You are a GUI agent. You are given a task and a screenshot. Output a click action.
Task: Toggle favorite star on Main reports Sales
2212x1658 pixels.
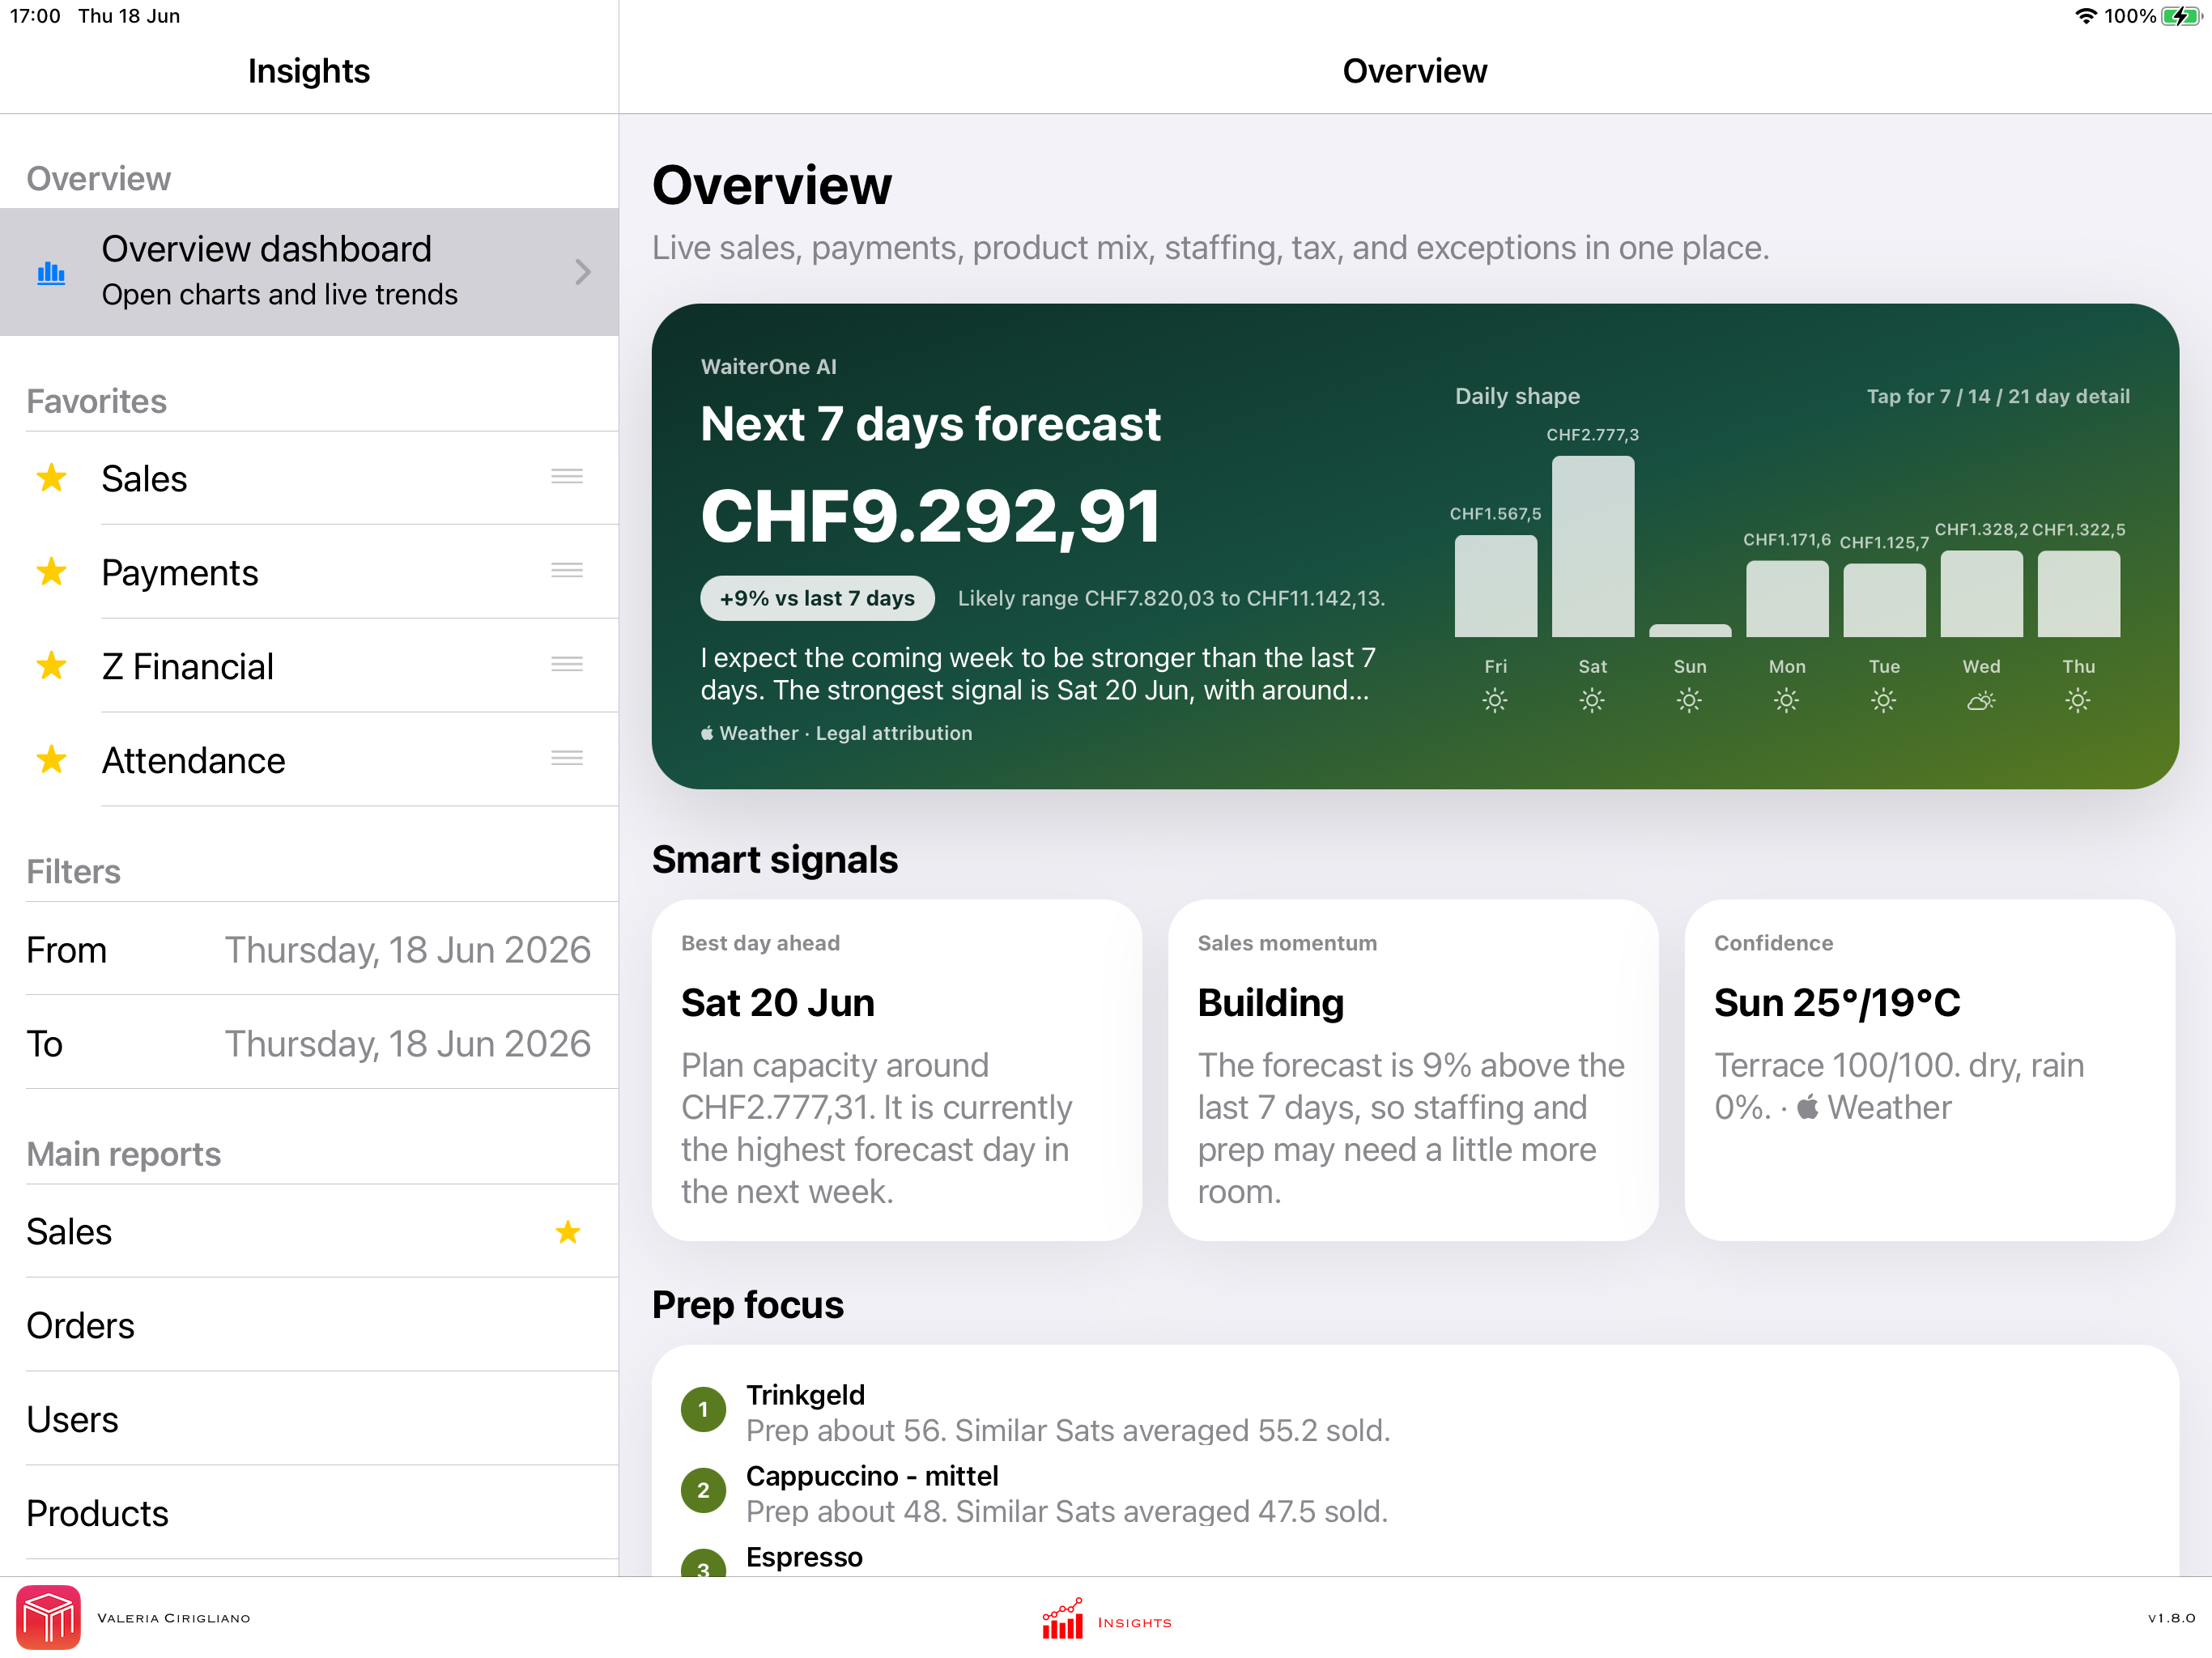point(568,1232)
